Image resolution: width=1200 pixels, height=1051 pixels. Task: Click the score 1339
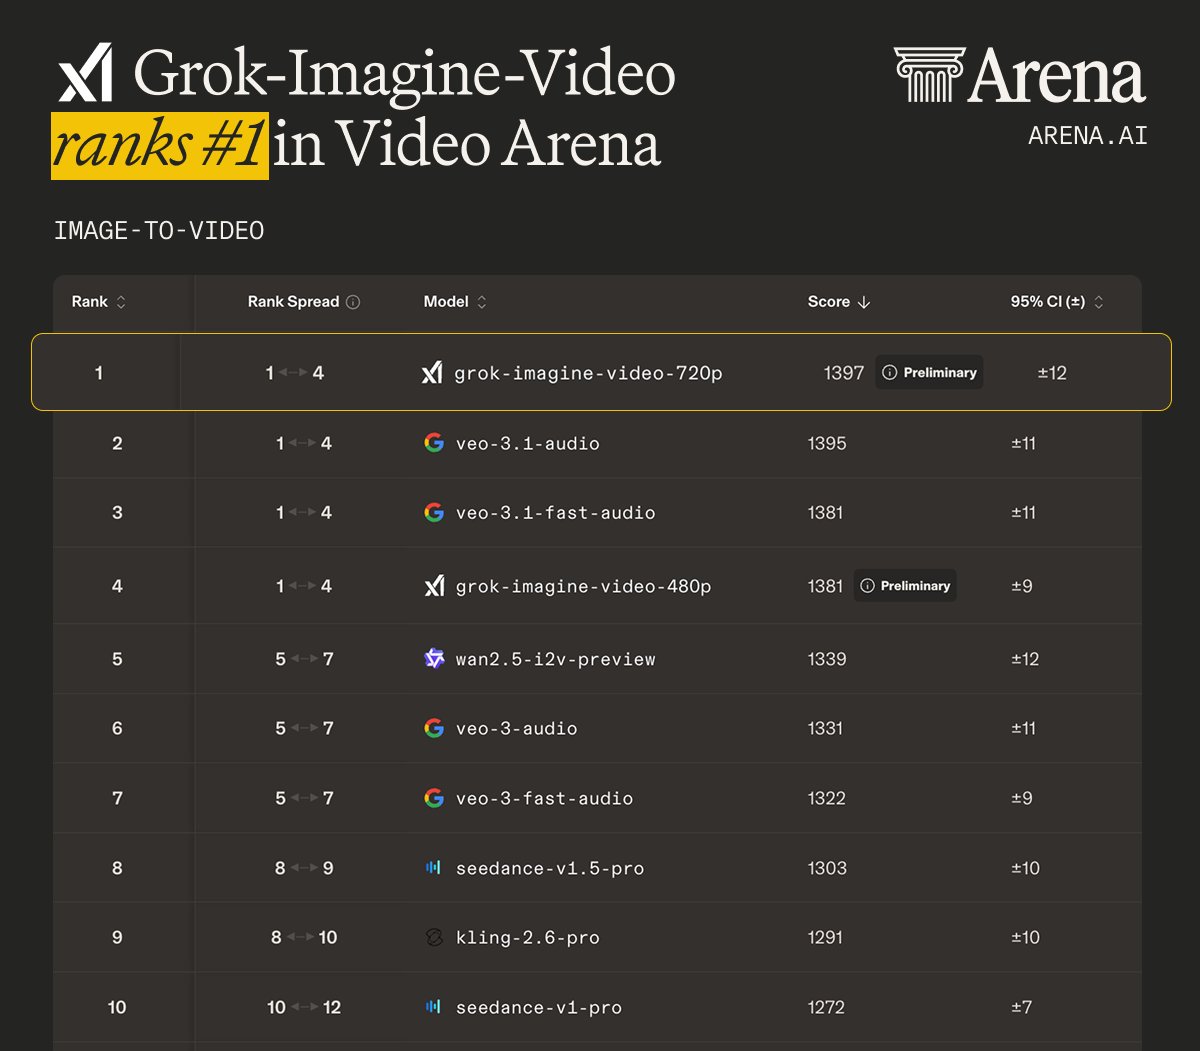coord(827,659)
